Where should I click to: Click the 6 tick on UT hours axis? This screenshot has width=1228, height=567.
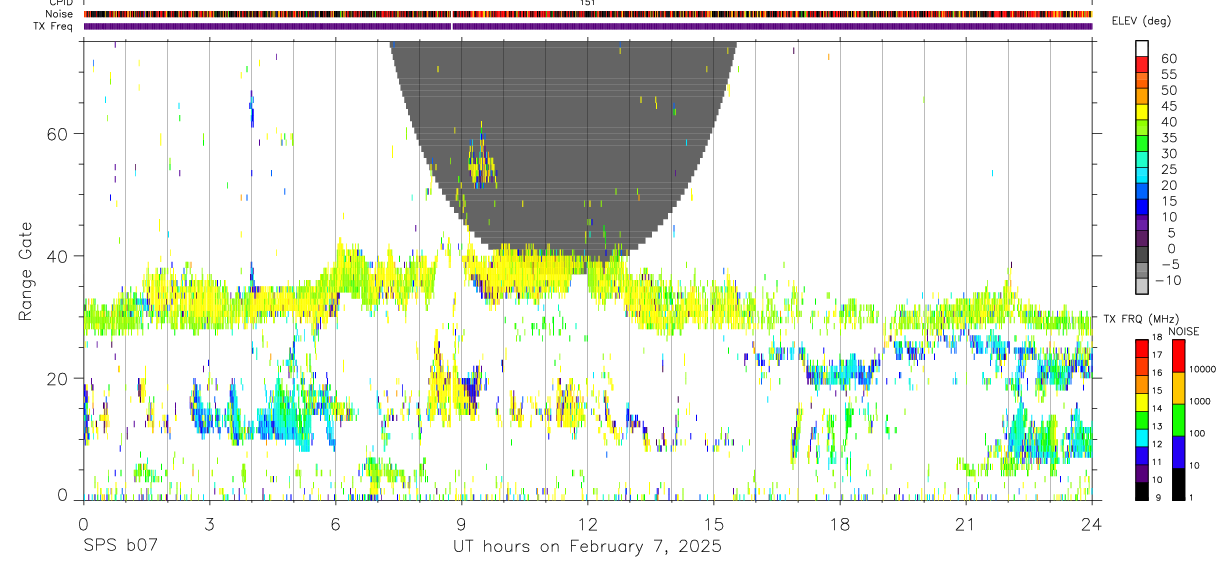pyautogui.click(x=335, y=524)
